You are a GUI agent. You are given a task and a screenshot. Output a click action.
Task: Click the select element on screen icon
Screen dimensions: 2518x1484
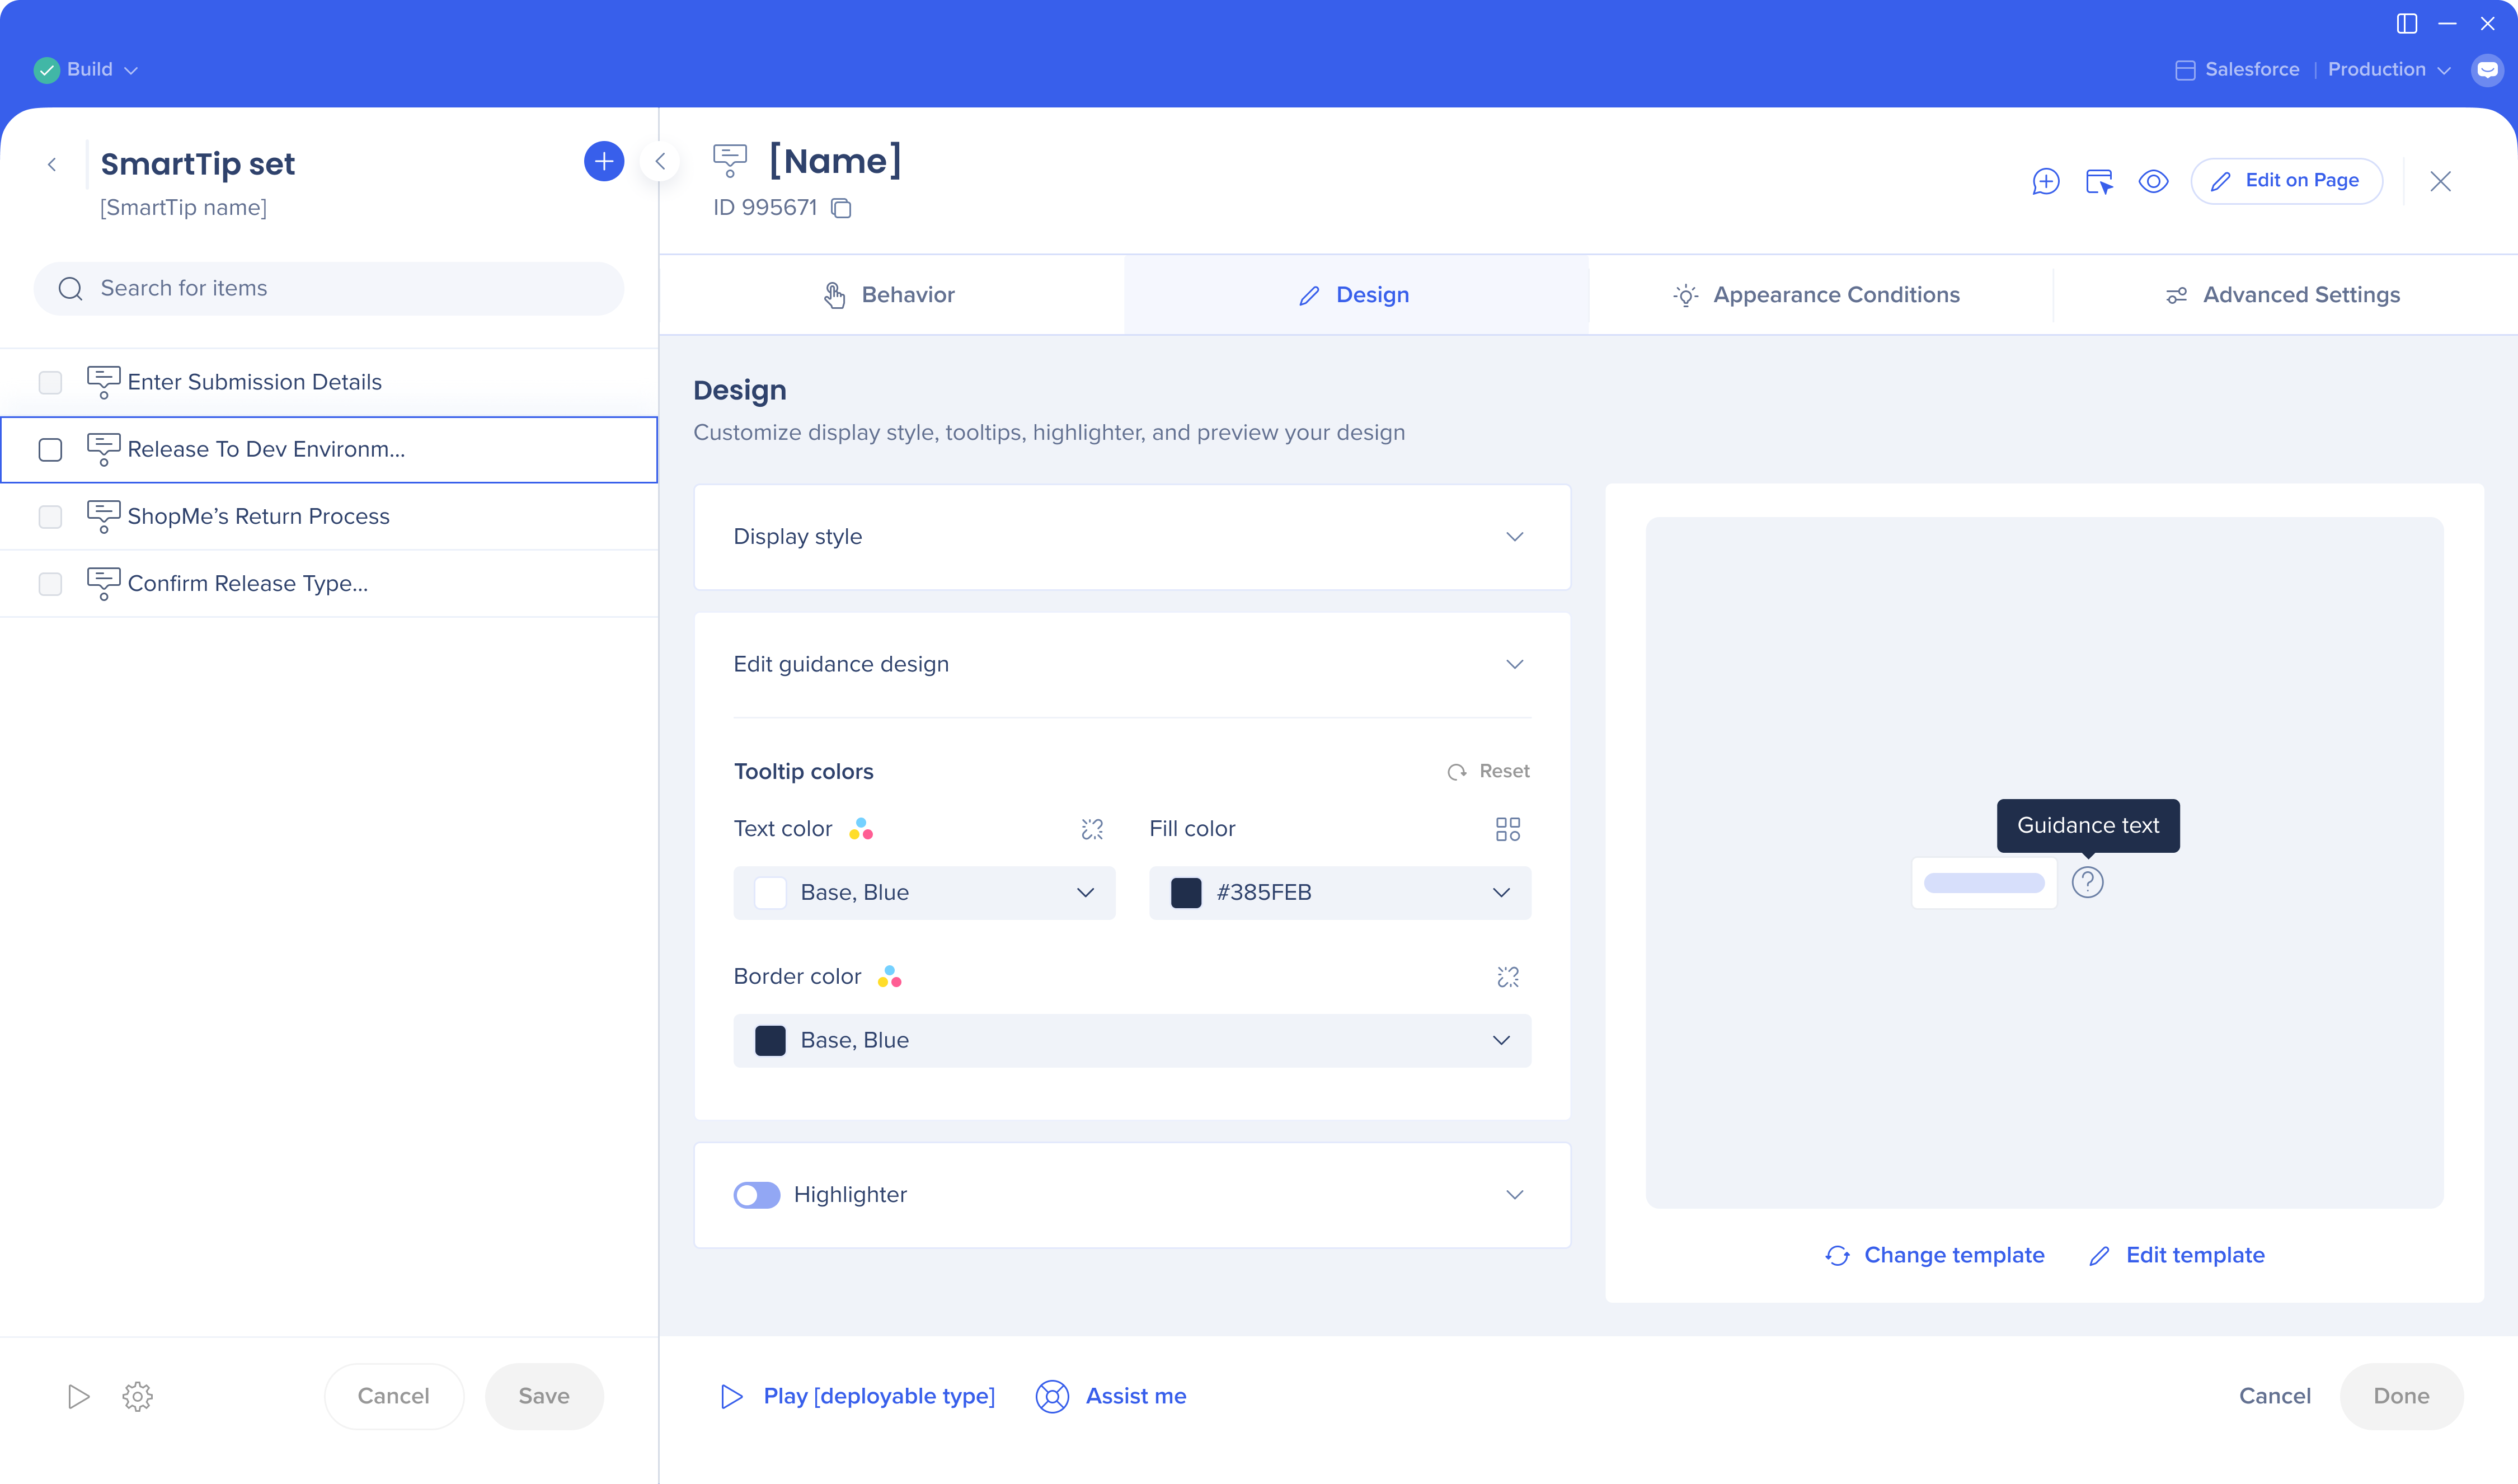(x=2099, y=181)
